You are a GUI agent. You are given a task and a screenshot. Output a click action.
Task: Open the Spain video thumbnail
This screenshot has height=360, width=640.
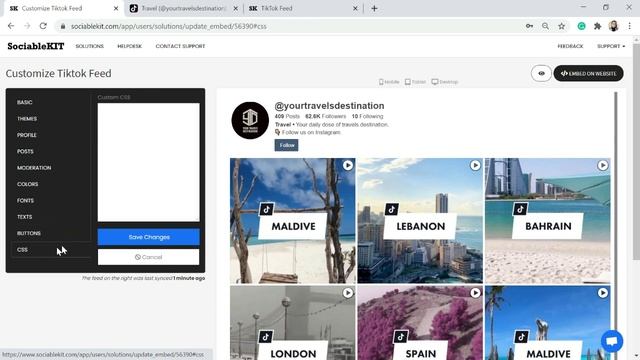click(420, 322)
